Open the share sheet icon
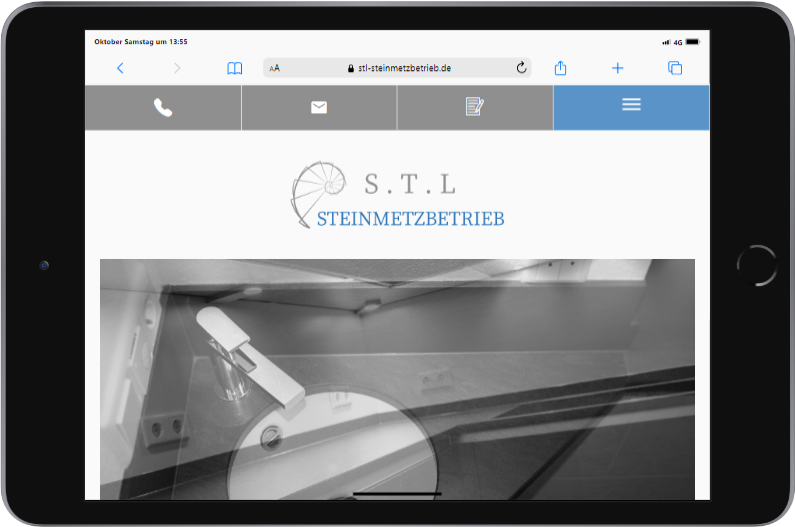Viewport: 795px width, 527px height. (560, 67)
